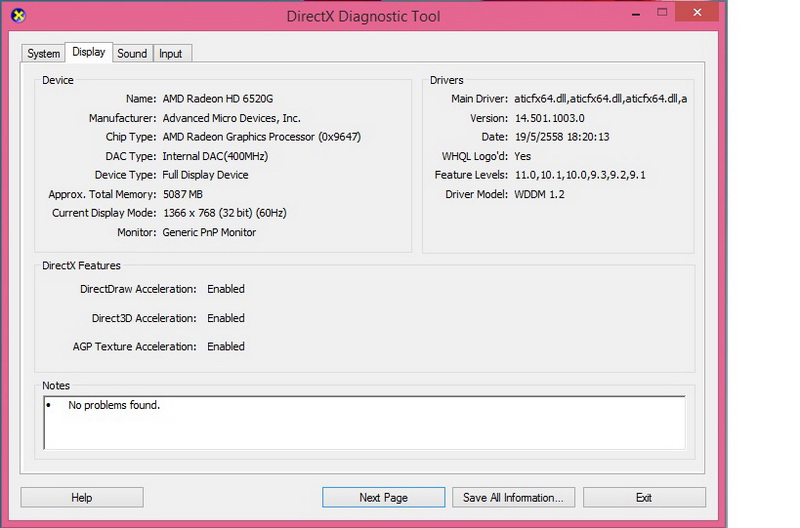Viewport: 800px width, 528px height.
Task: Switch to the System tab
Action: click(x=43, y=54)
